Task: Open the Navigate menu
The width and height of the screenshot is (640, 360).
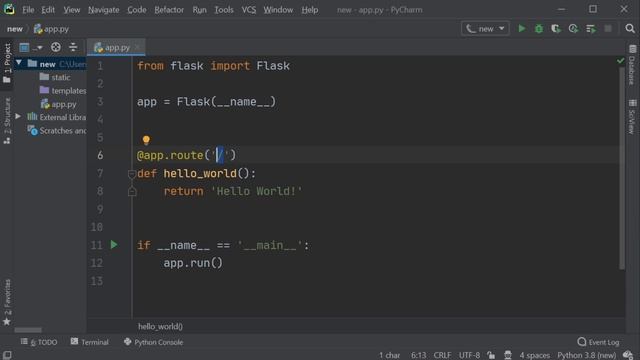Action: (104, 10)
